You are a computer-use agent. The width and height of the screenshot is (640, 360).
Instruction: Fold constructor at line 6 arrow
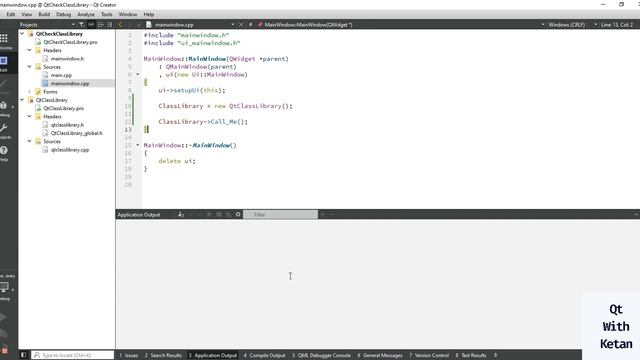click(138, 74)
